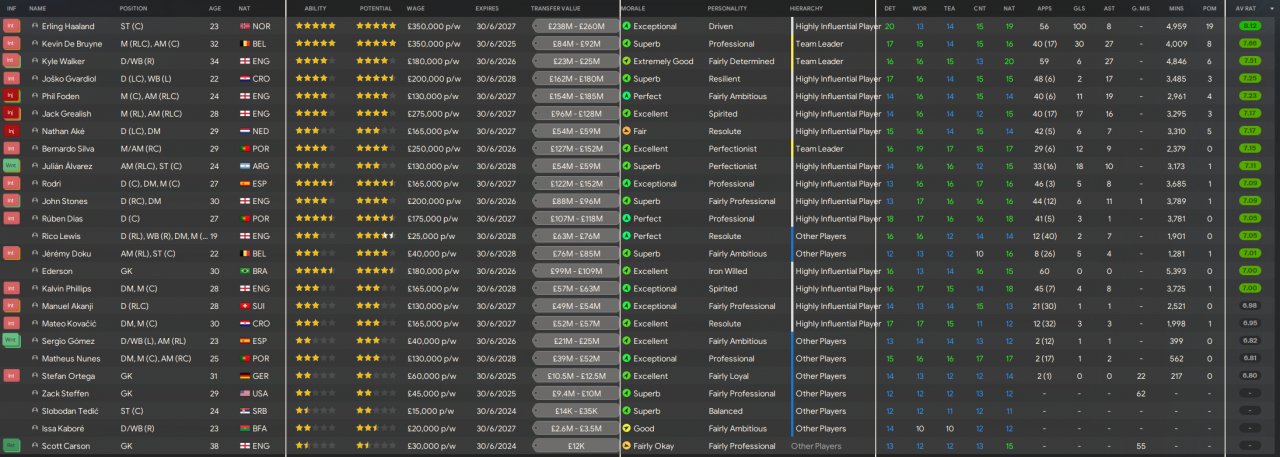Select Slobodan Tedić's Balanced personality cell
This screenshot has width=1280, height=457.
[x=725, y=411]
